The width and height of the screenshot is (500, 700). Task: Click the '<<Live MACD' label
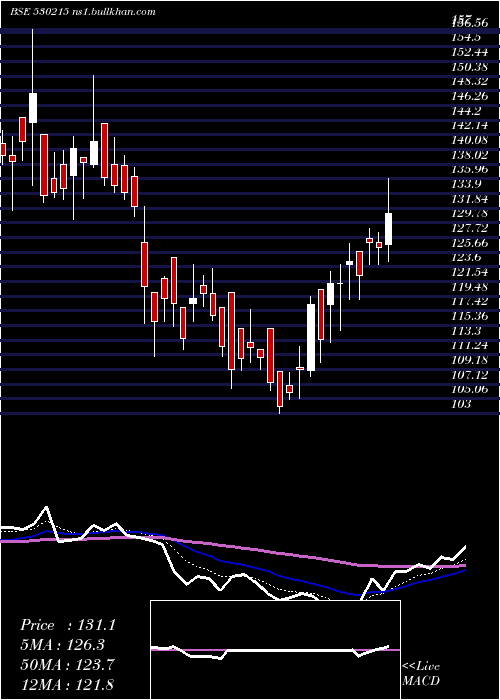pyautogui.click(x=421, y=674)
